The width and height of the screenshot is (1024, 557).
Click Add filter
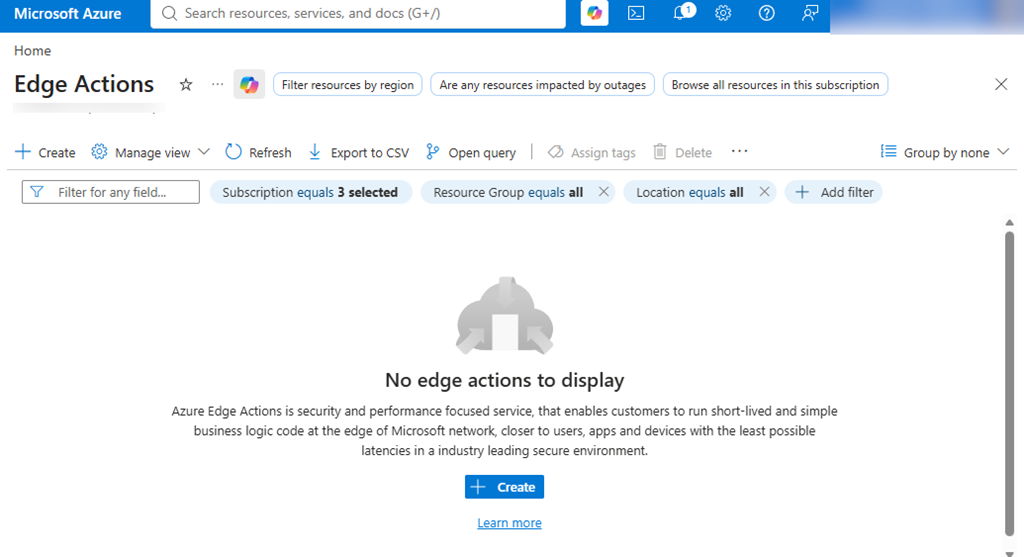[833, 192]
